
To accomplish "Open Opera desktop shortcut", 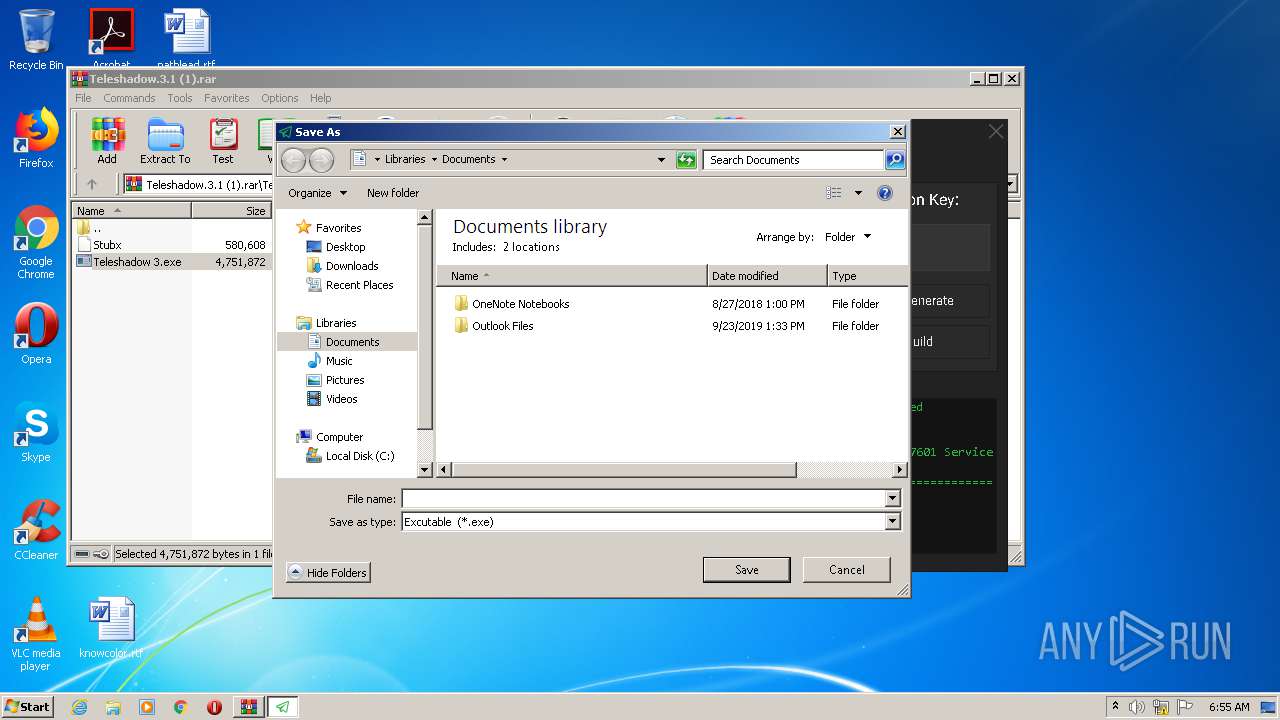I will (36, 334).
